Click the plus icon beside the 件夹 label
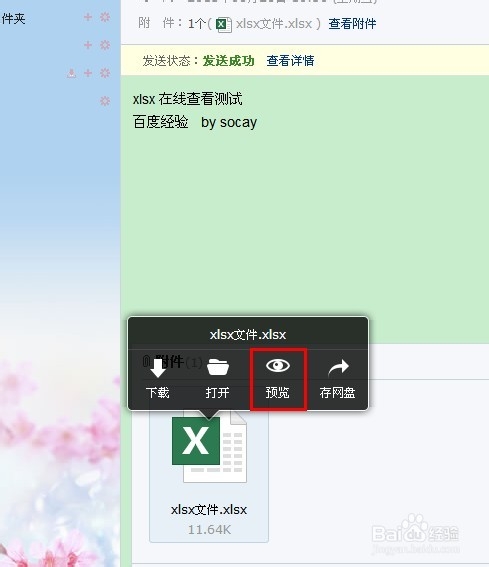The image size is (489, 567). [88, 17]
